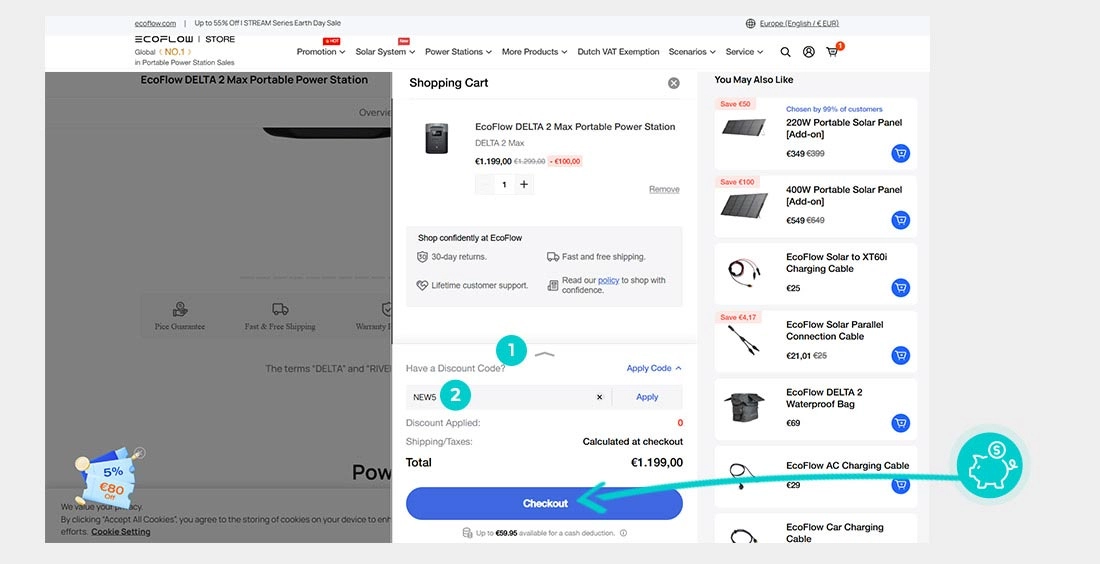Image resolution: width=1100 pixels, height=564 pixels.
Task: Click the Total €1.199,00 amount
Action: [657, 463]
